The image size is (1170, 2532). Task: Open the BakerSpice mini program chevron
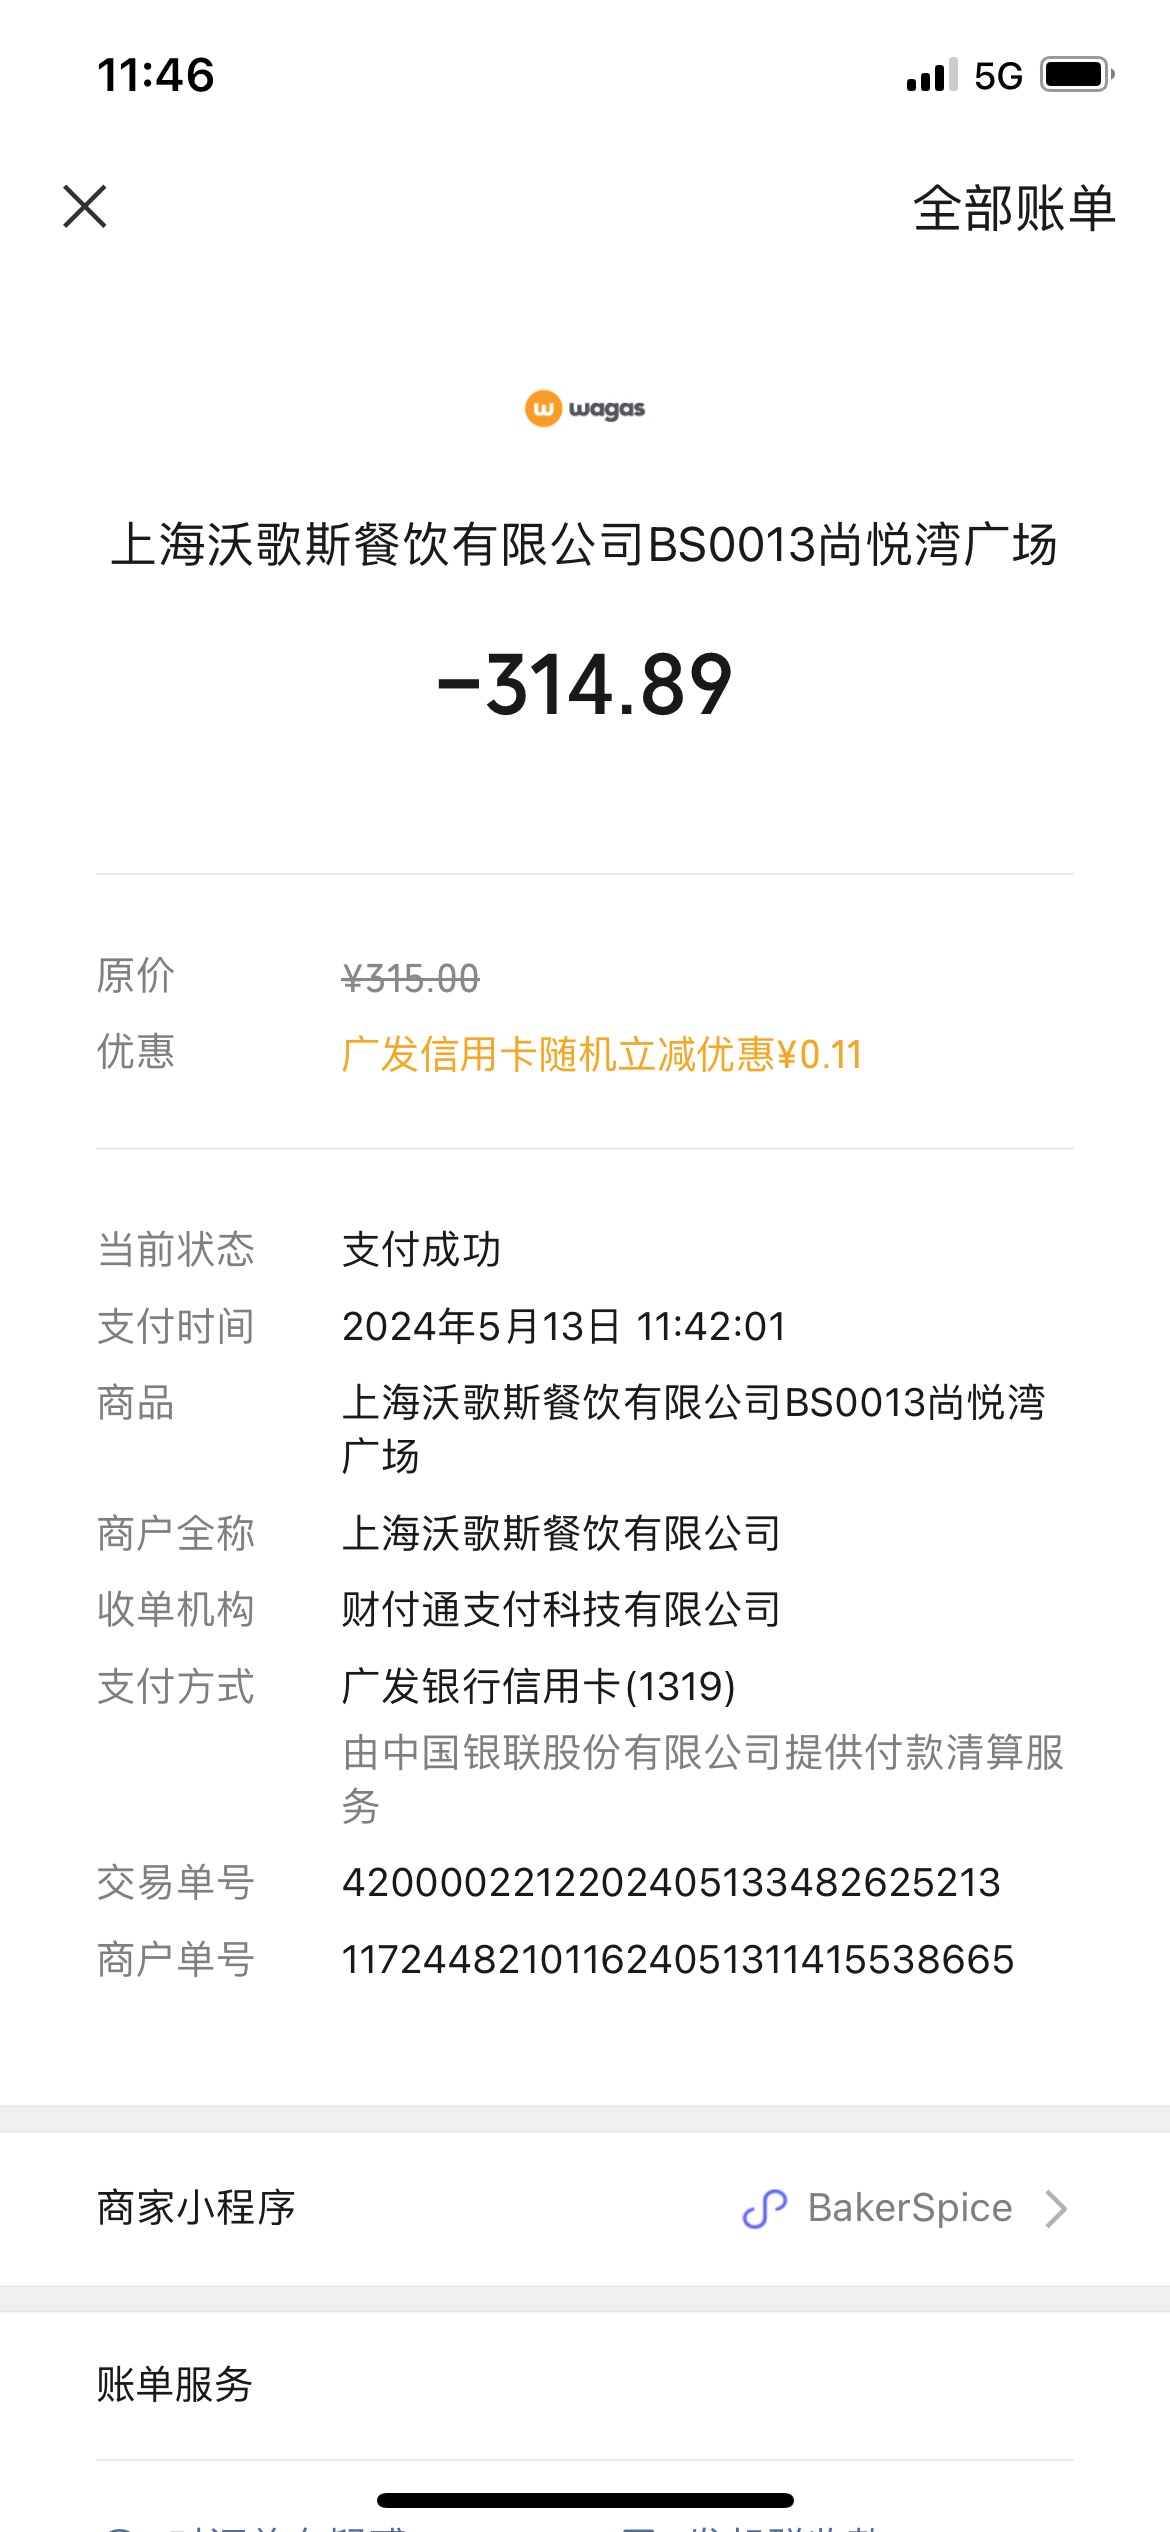tap(1056, 2208)
